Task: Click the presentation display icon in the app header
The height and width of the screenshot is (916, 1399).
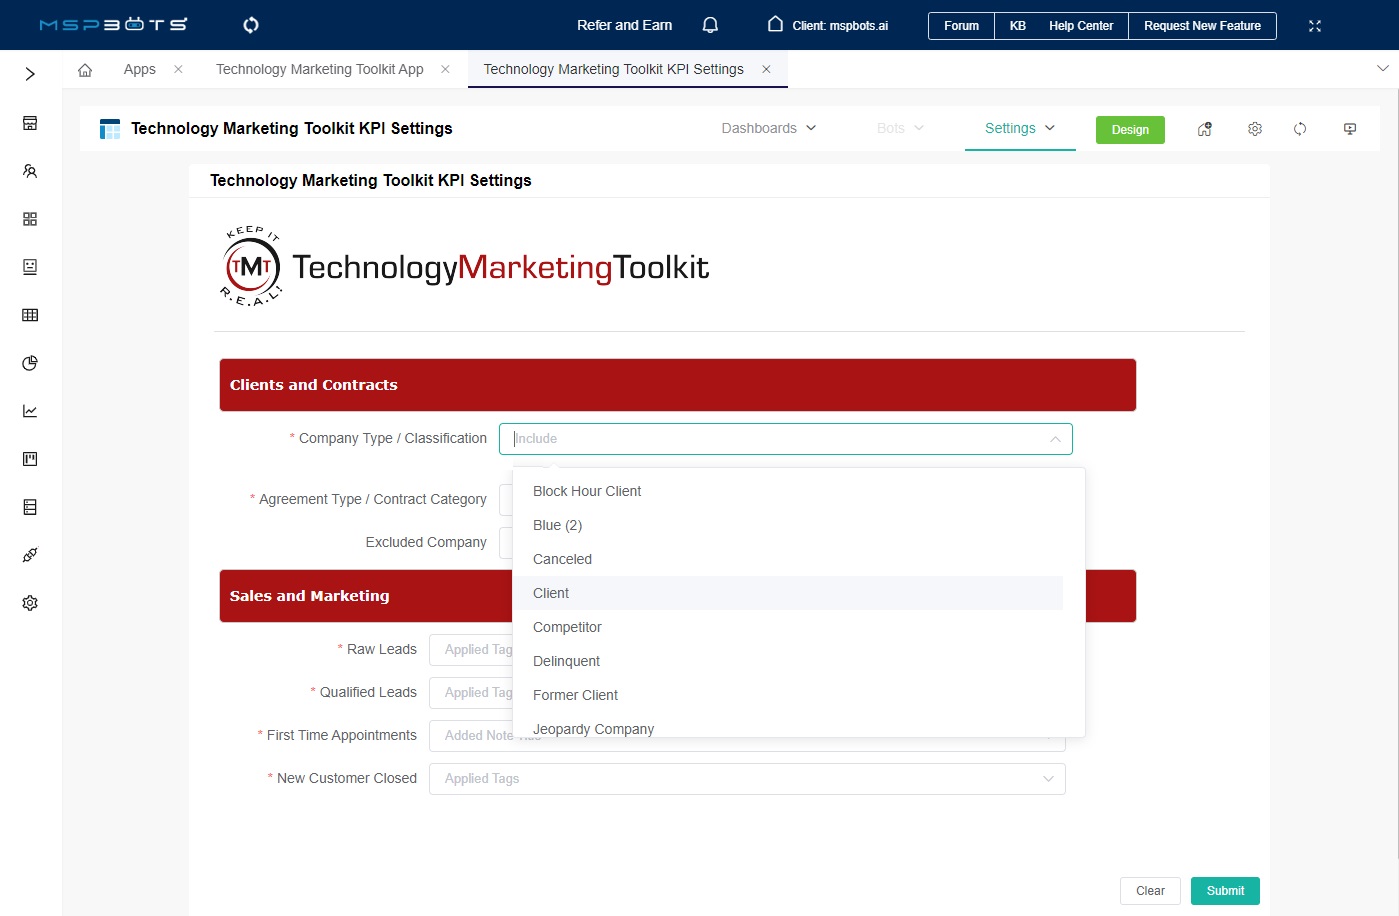Action: tap(1350, 128)
